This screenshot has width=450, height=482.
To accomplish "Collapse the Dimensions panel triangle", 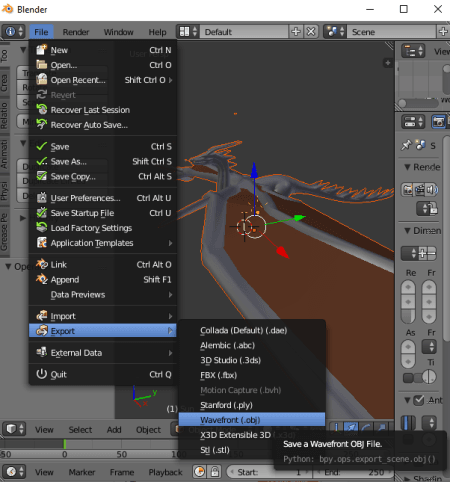I will pyautogui.click(x=407, y=231).
